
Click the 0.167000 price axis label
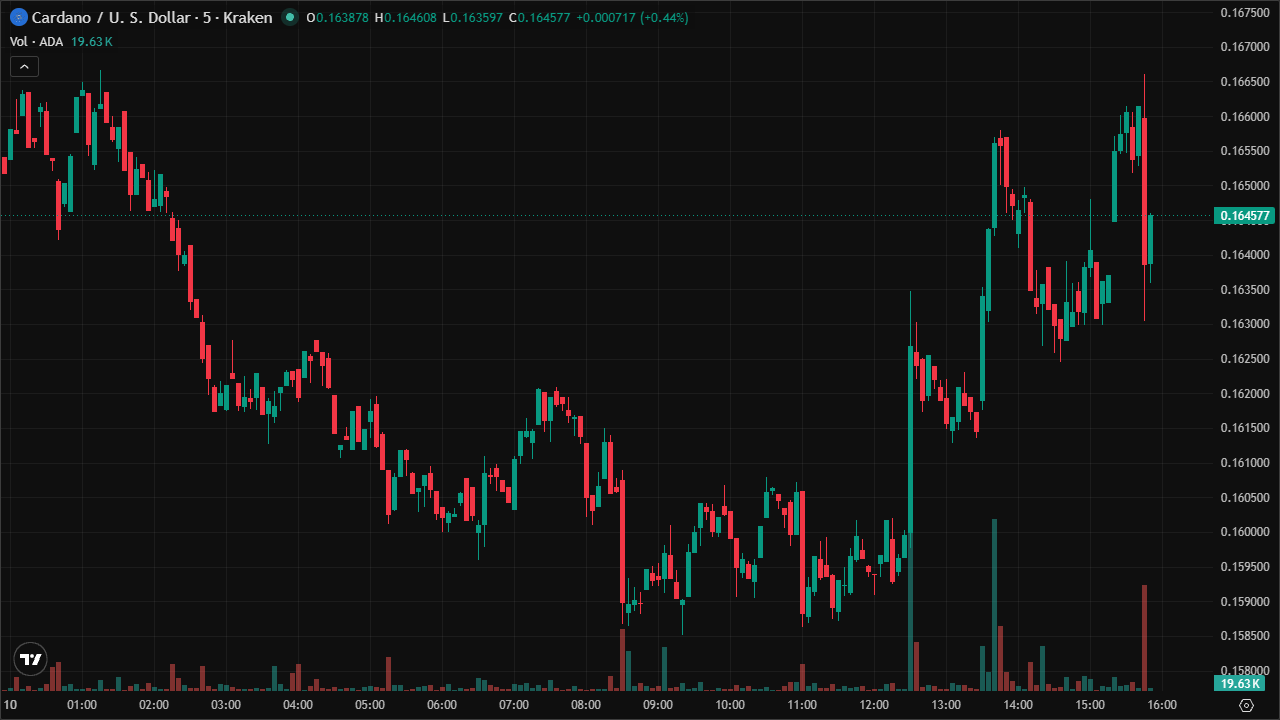click(x=1245, y=47)
